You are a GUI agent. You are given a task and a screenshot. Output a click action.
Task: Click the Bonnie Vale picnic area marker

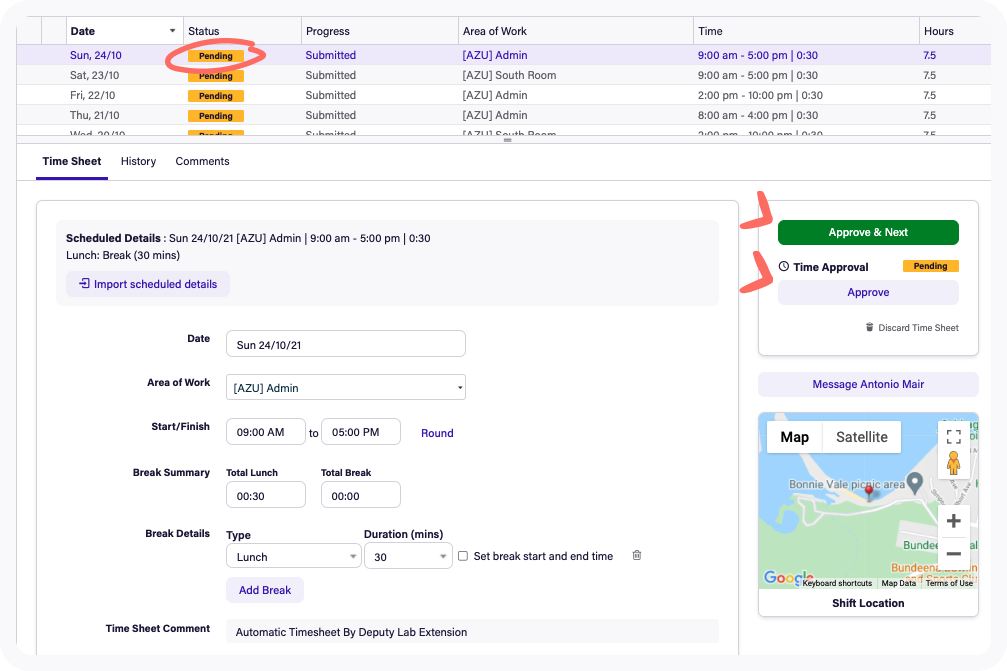click(915, 482)
